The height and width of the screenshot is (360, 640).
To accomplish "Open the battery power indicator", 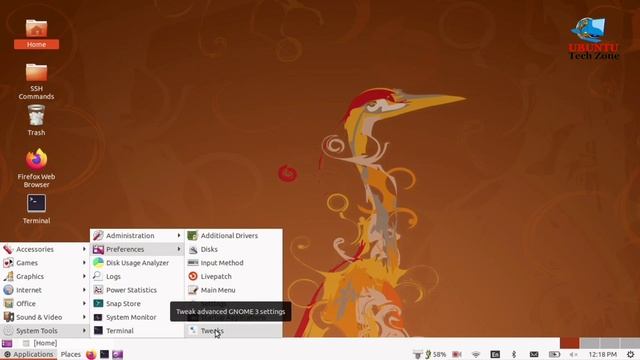I will click(554, 354).
